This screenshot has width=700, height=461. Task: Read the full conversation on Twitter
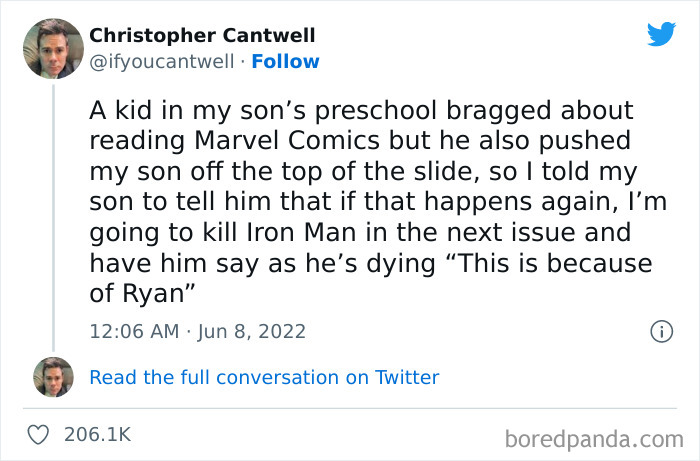264,377
